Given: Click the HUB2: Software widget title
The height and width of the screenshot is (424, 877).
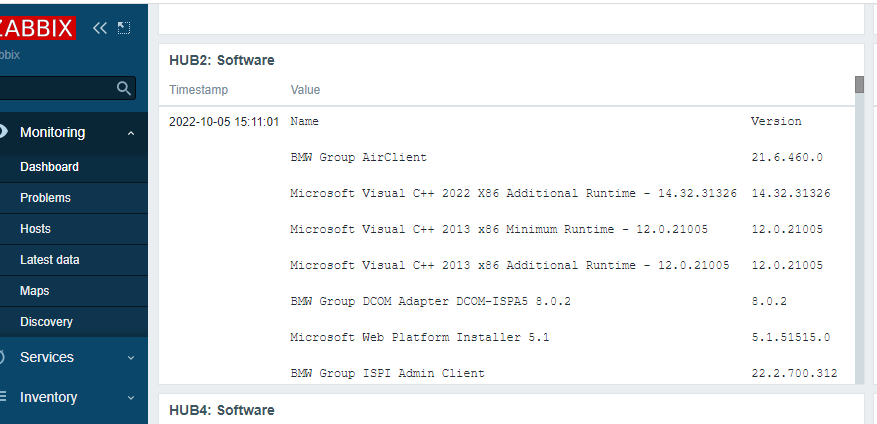Looking at the screenshot, I should pyautogui.click(x=222, y=60).
